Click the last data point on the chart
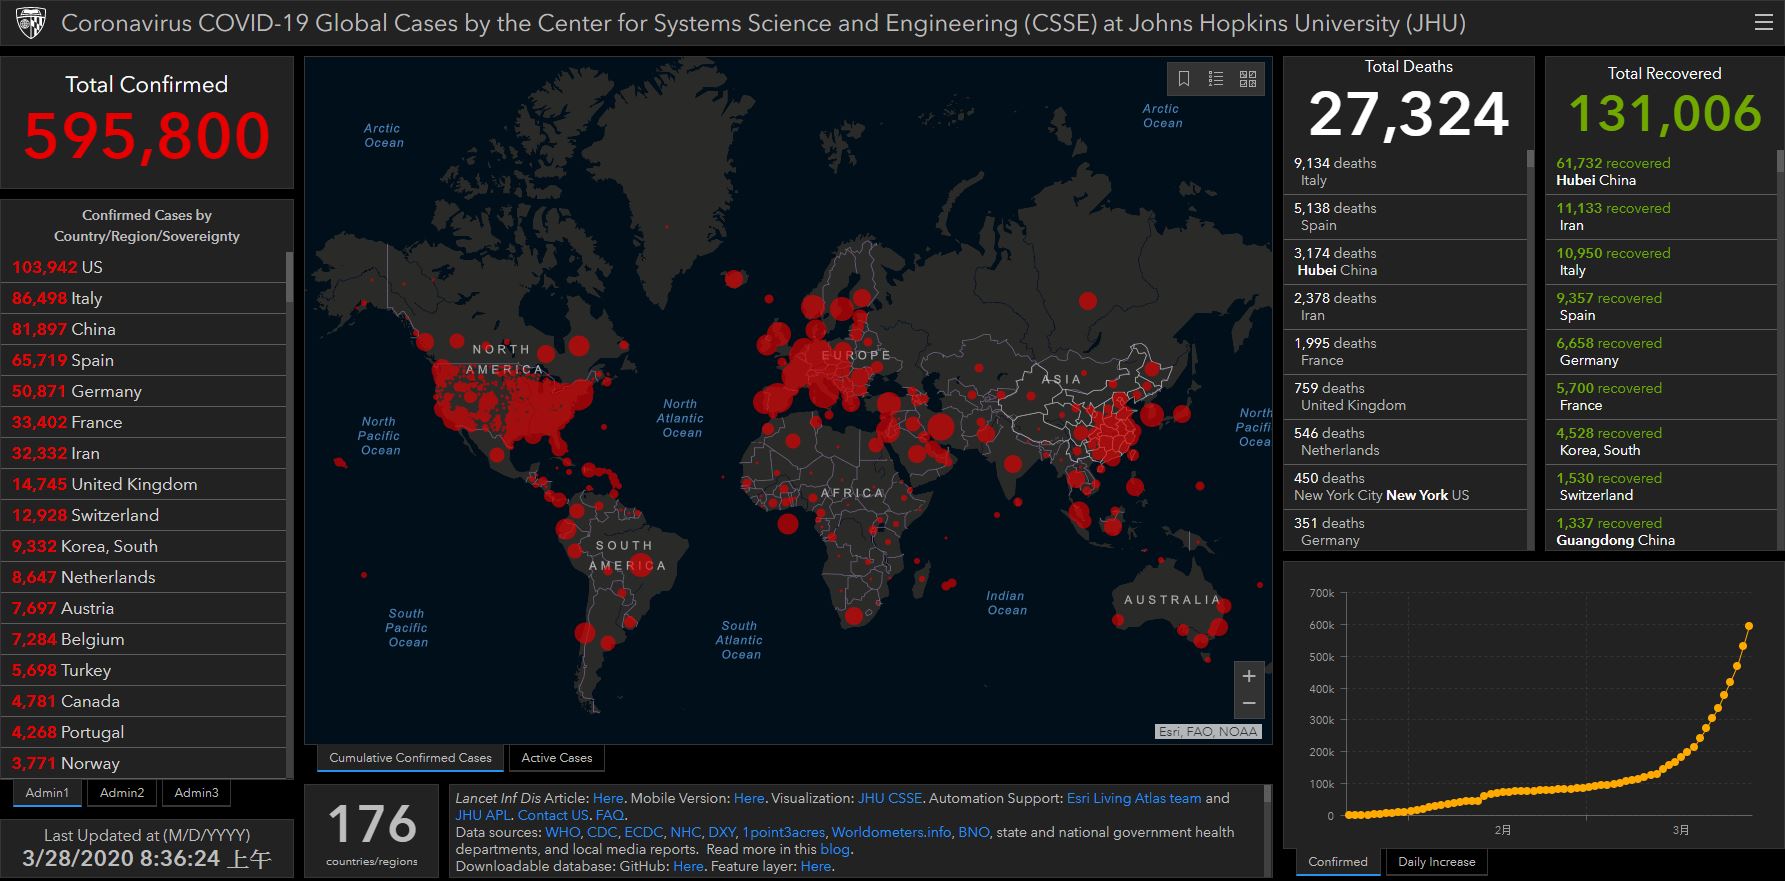This screenshot has height=881, width=1785. pyautogui.click(x=1749, y=626)
